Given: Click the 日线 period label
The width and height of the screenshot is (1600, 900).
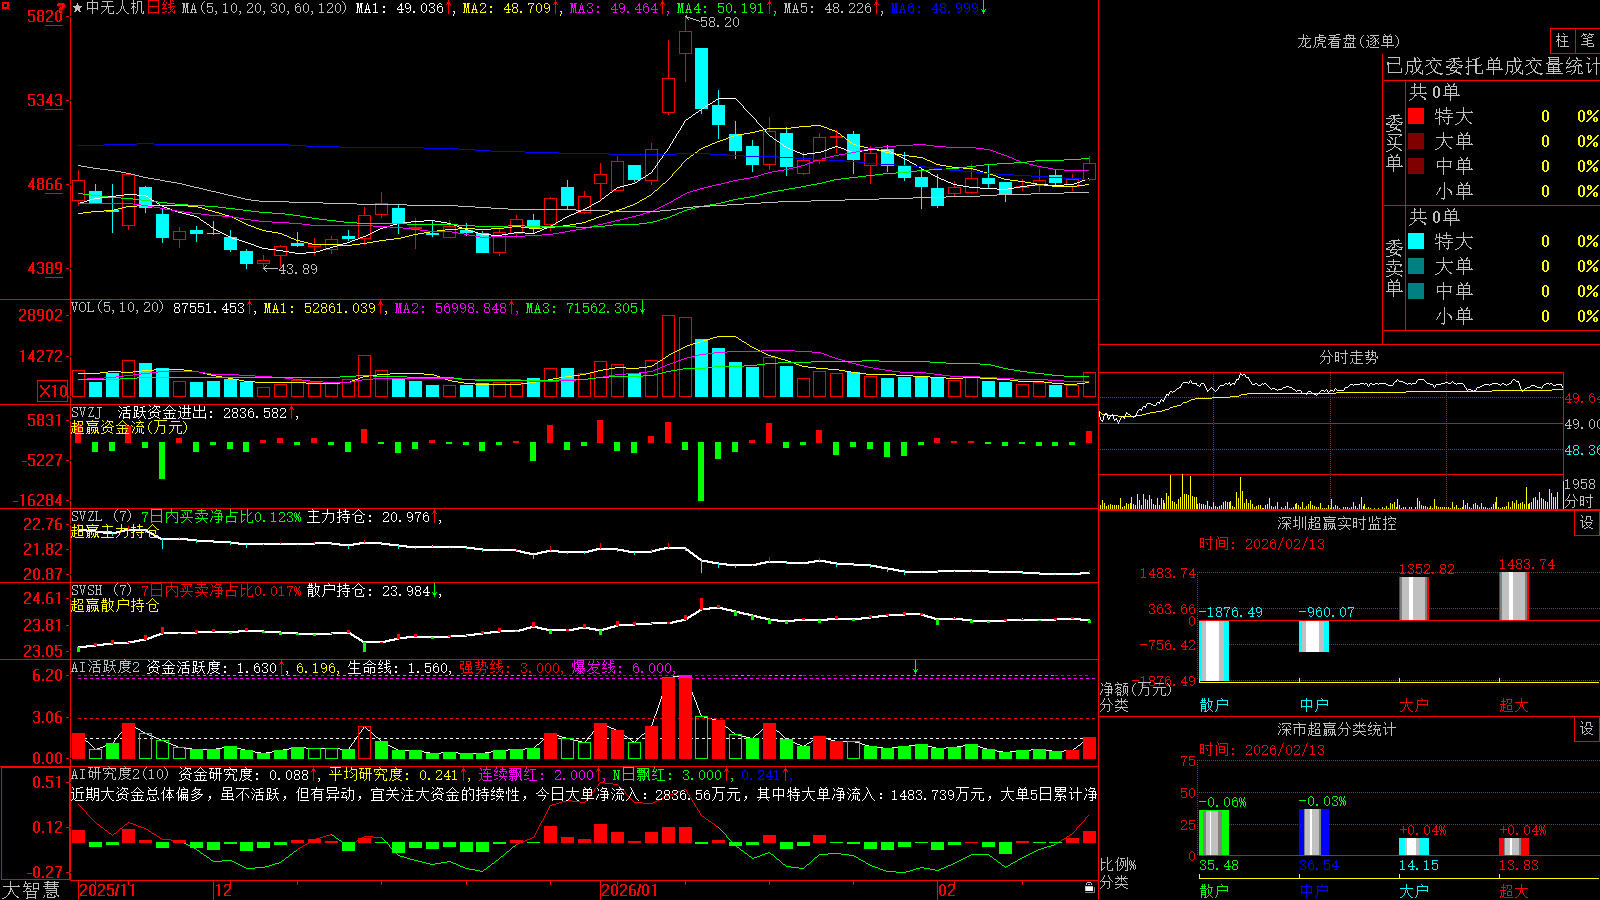Looking at the screenshot, I should tap(161, 8).
